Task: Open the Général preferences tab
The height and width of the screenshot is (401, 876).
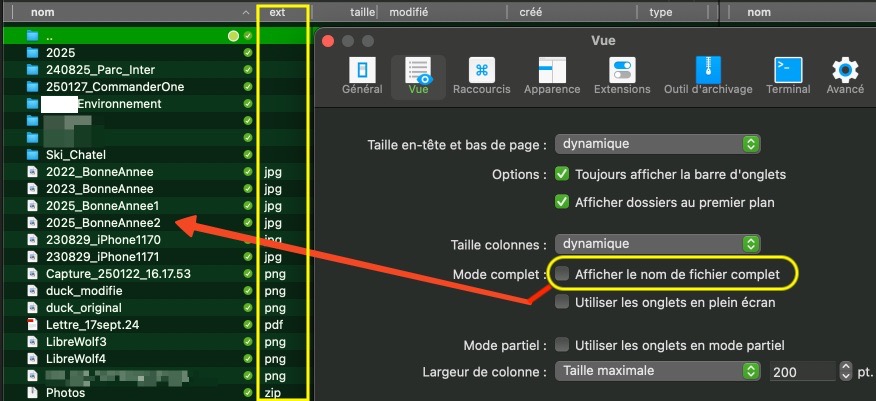Action: (362, 75)
